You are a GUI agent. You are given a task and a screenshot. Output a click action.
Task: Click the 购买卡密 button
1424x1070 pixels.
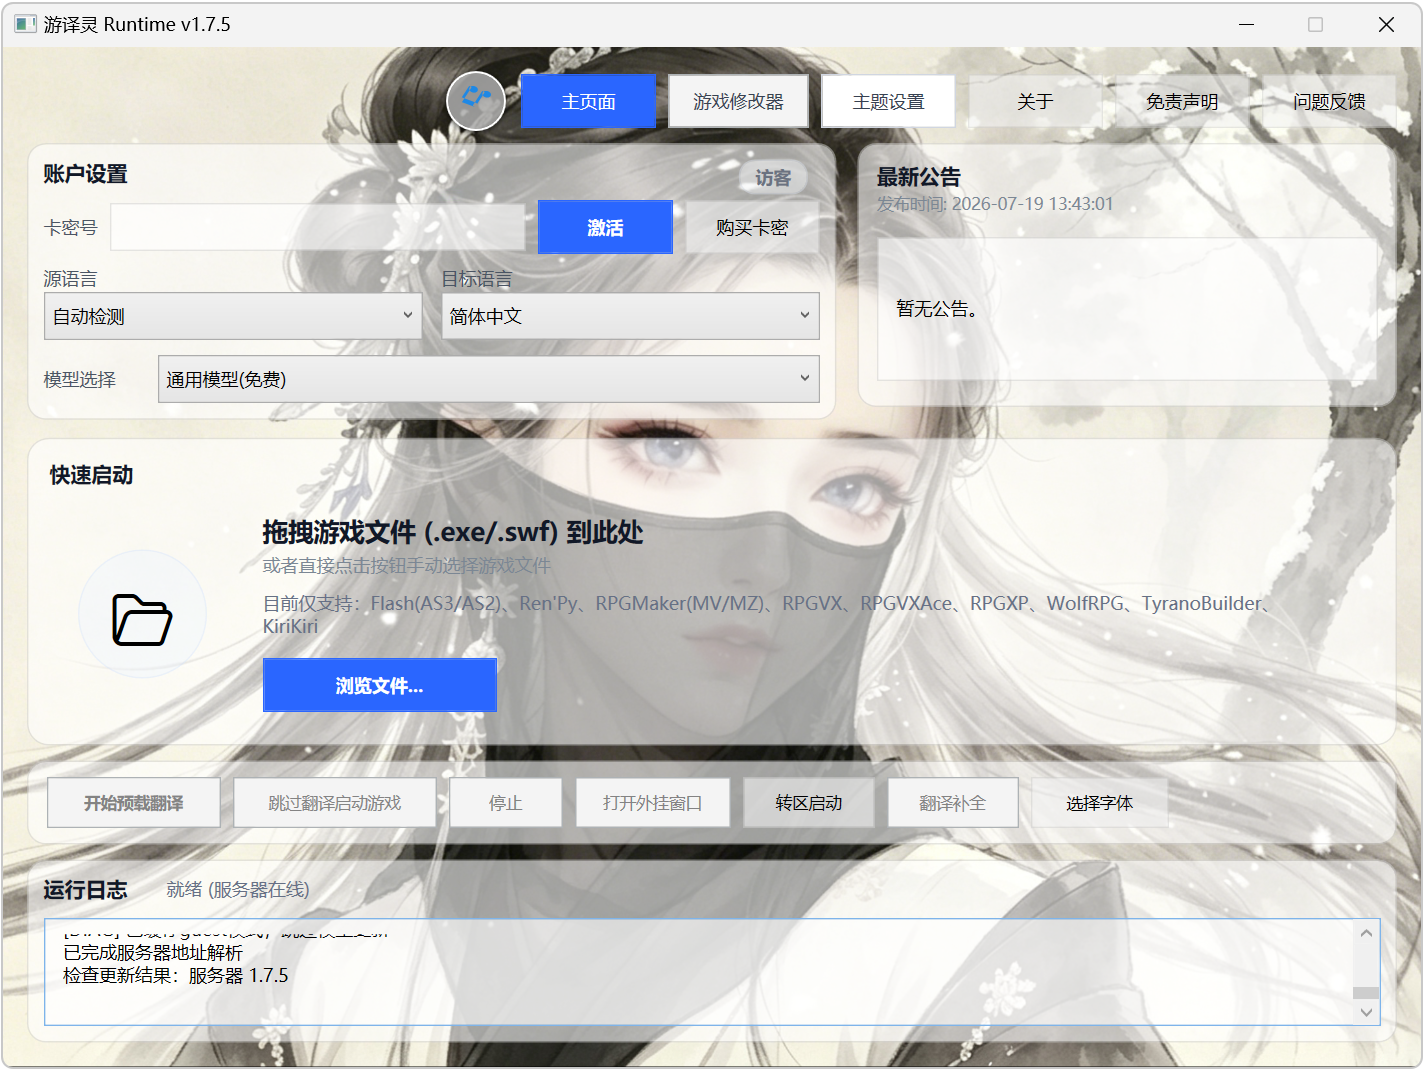(x=752, y=227)
